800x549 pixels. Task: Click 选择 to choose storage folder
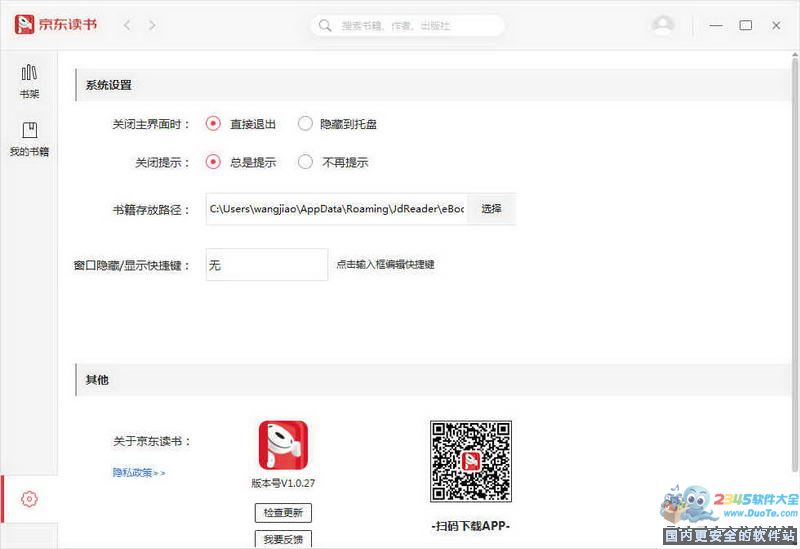(x=491, y=209)
